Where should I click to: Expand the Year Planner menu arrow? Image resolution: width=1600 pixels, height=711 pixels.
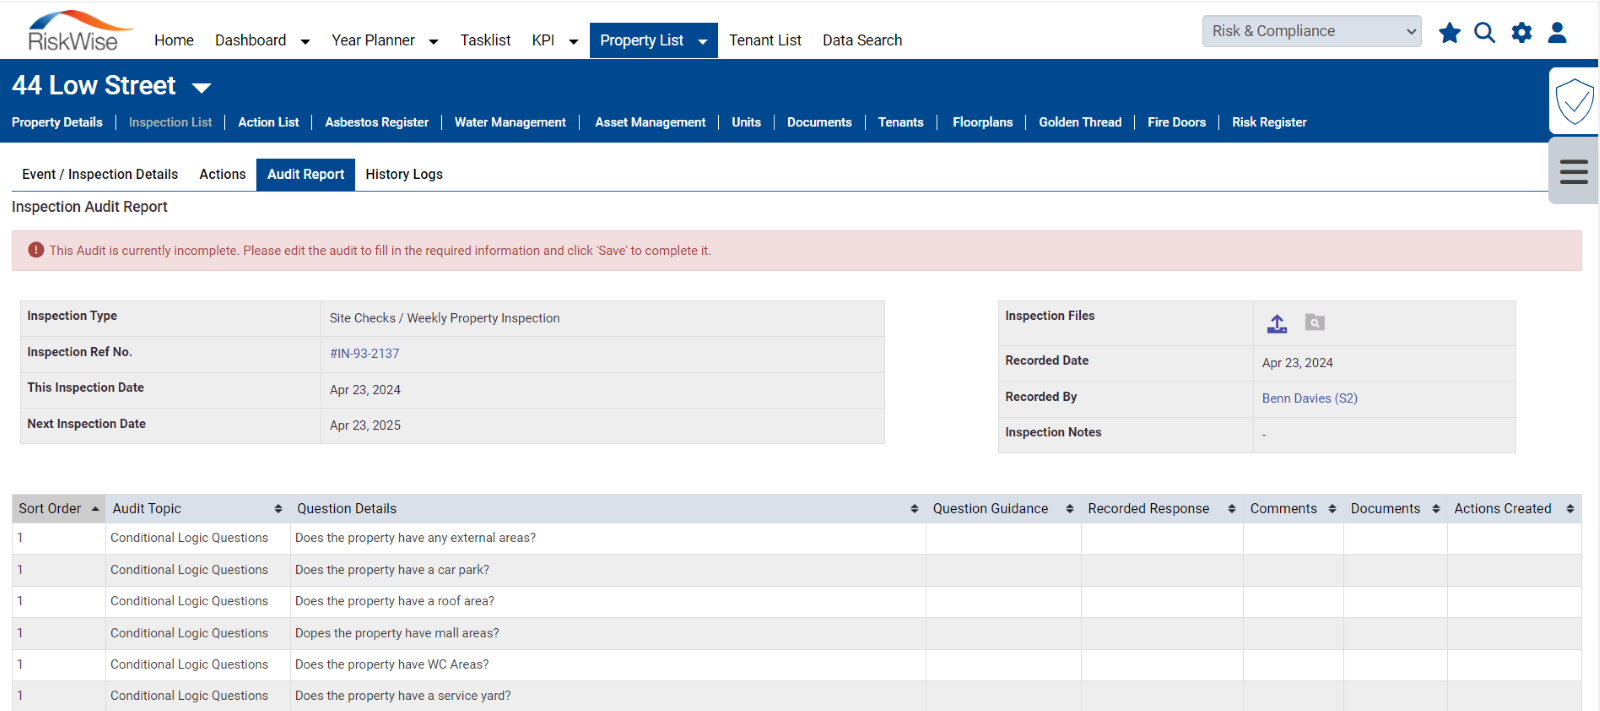[x=433, y=42]
